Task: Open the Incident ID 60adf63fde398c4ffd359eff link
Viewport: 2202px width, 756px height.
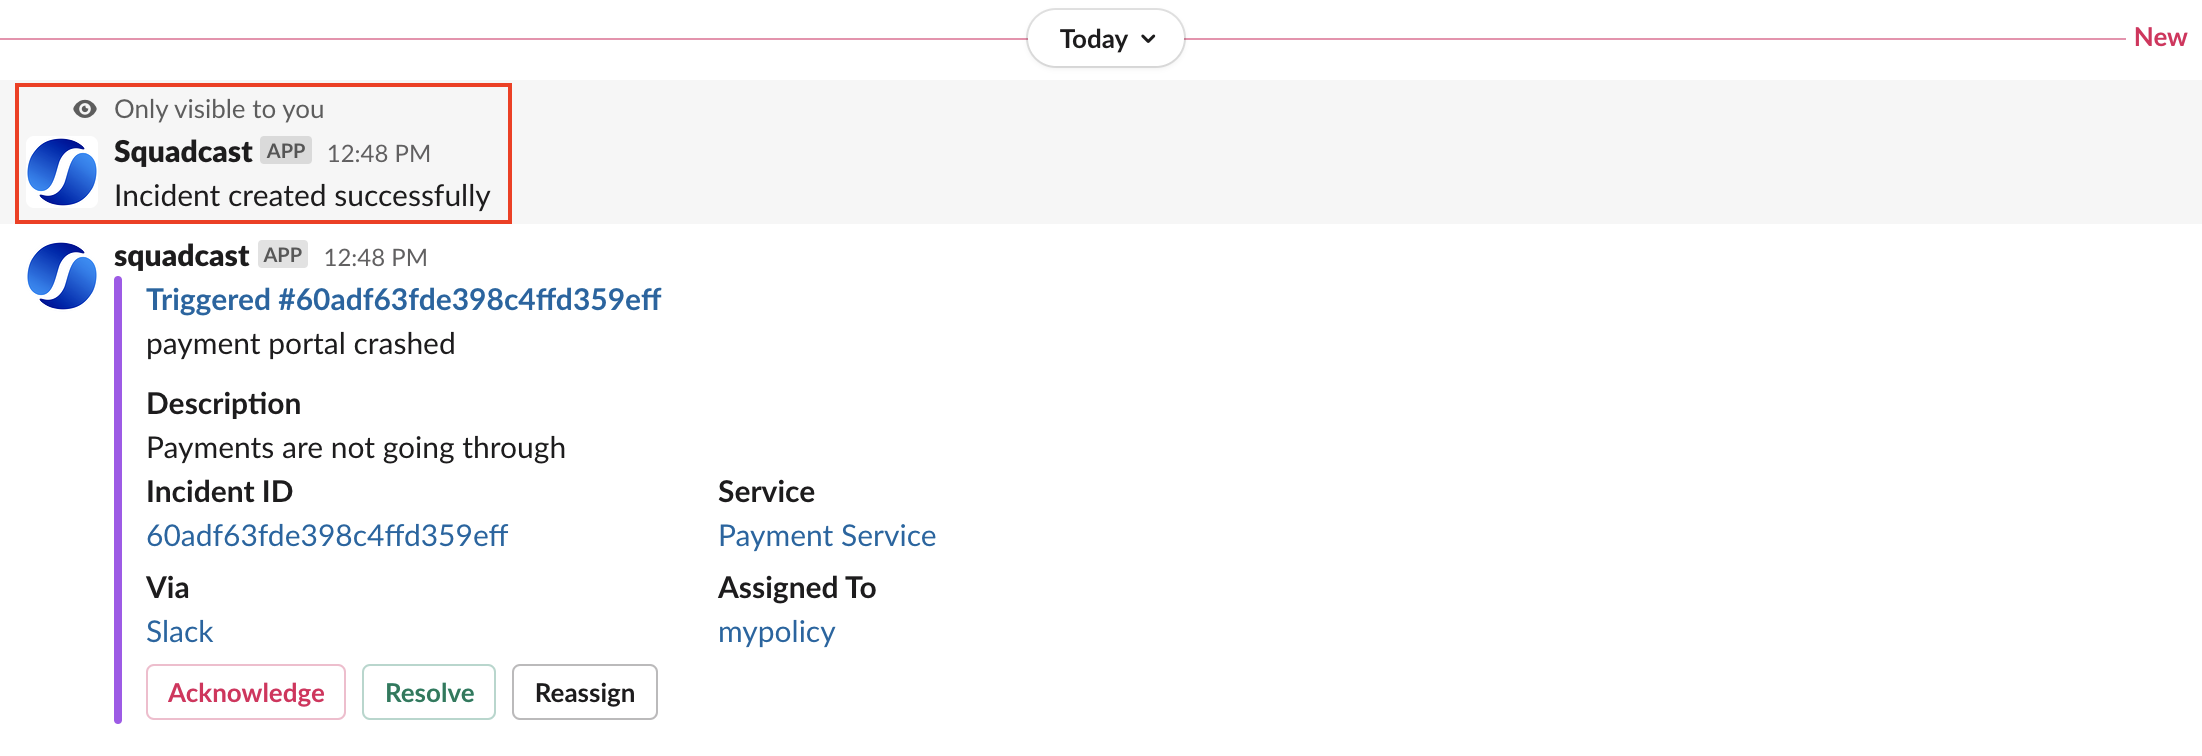Action: pyautogui.click(x=327, y=536)
